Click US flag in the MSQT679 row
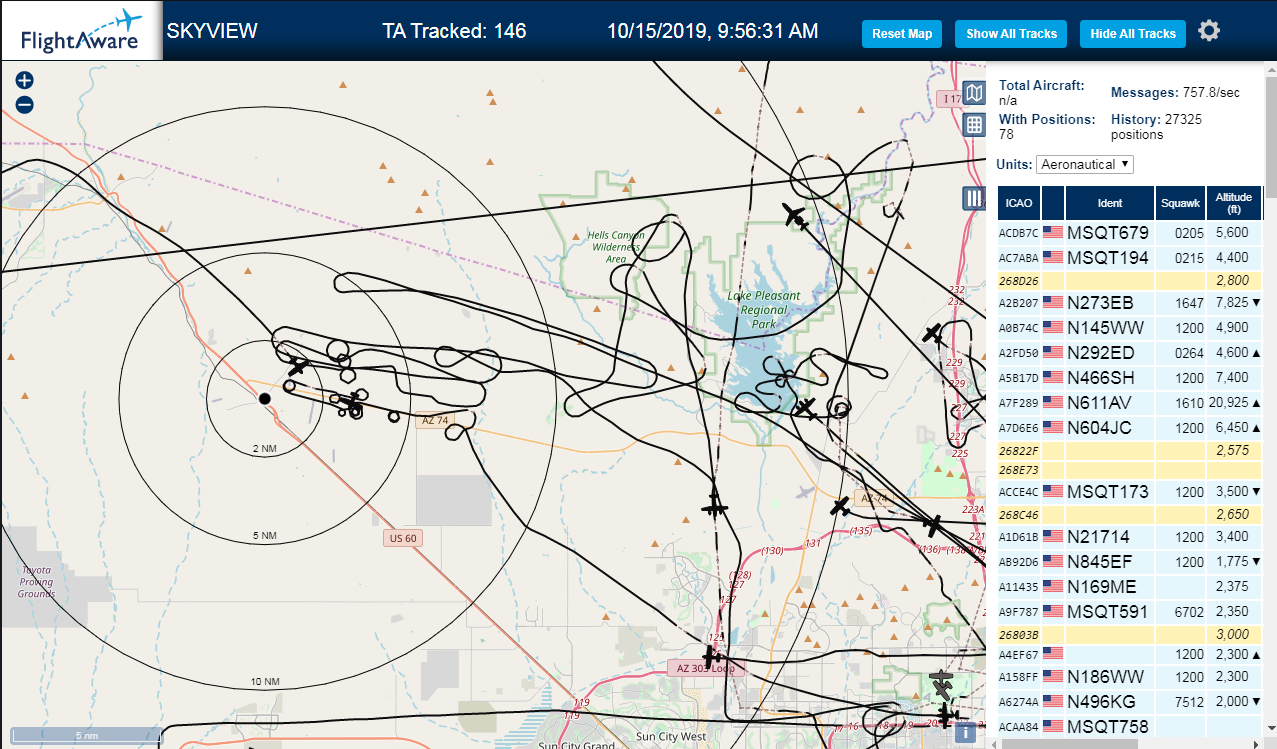This screenshot has height=749, width=1277. [x=1053, y=232]
